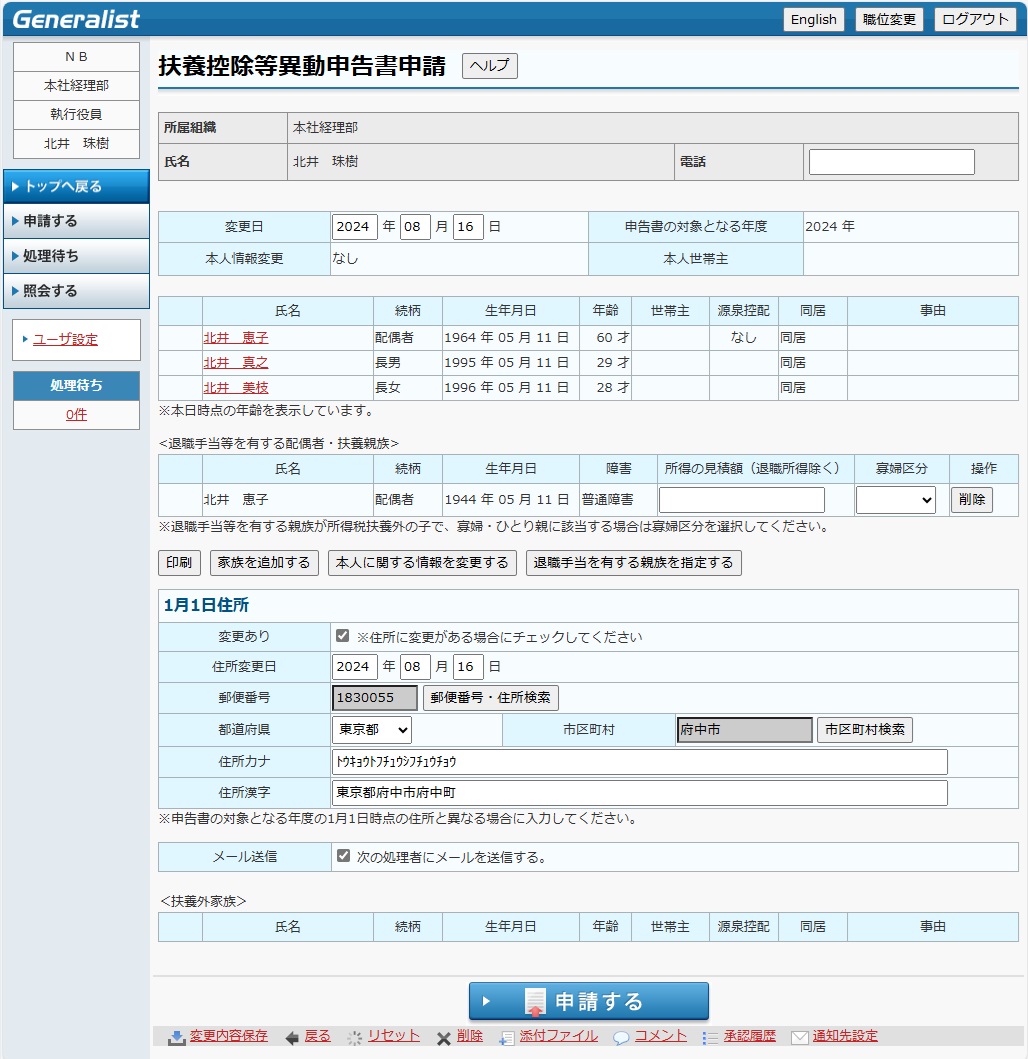This screenshot has width=1028, height=1059.
Task: Click the 郵便番号・住所検索 button
Action: 491,698
